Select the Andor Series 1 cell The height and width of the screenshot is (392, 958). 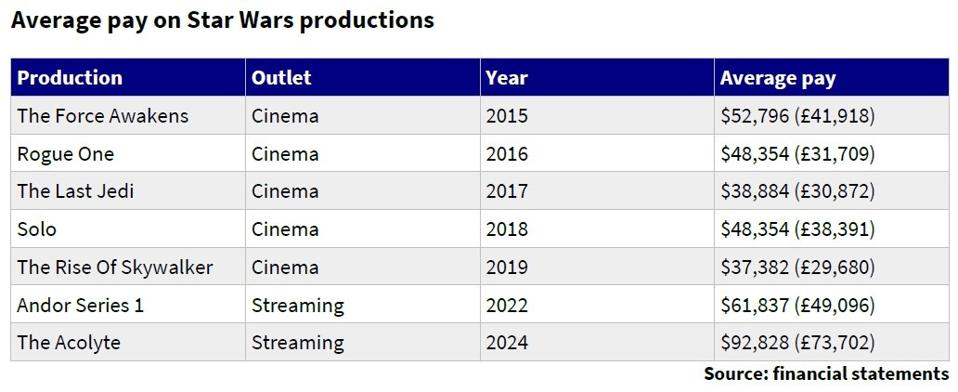click(x=128, y=305)
